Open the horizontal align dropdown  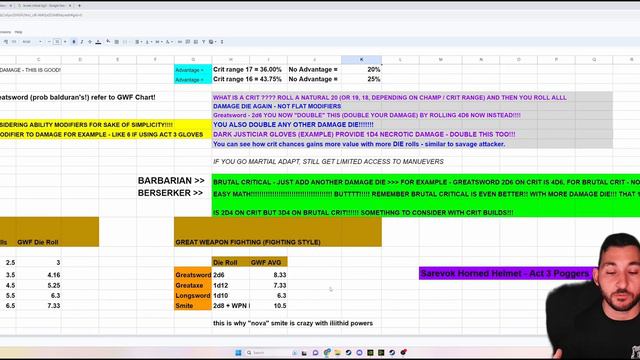[x=138, y=42]
